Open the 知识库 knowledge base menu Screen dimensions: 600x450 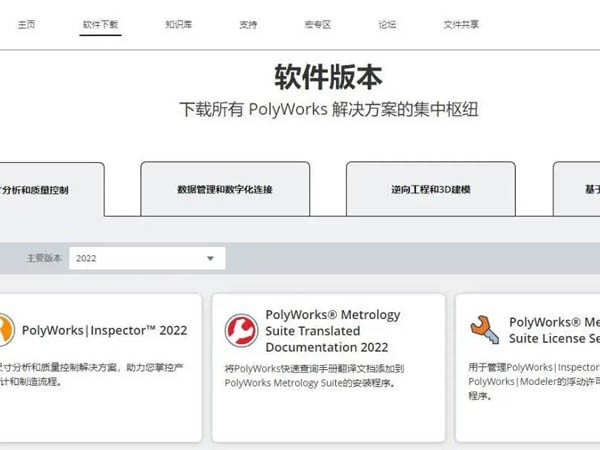179,24
